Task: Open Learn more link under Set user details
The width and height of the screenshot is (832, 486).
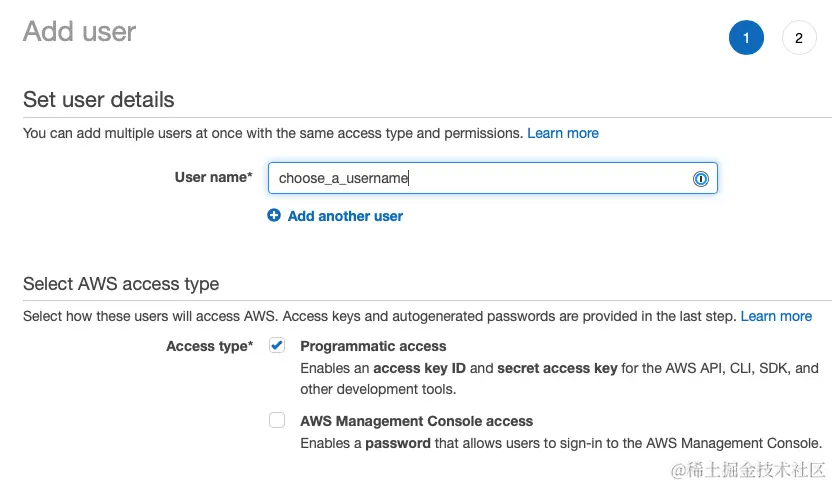Action: [563, 133]
